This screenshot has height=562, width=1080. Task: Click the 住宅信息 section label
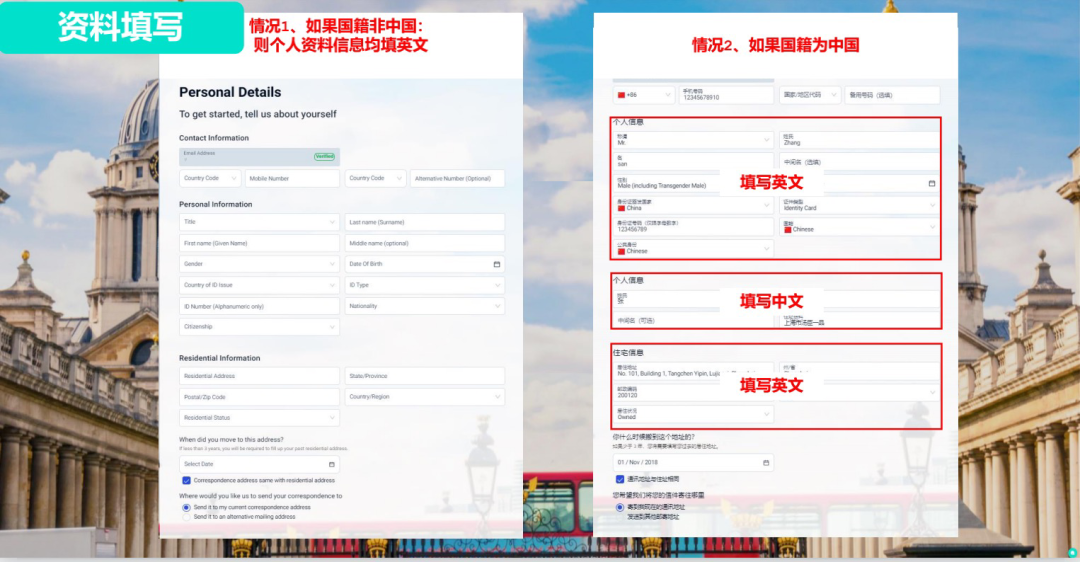(628, 353)
